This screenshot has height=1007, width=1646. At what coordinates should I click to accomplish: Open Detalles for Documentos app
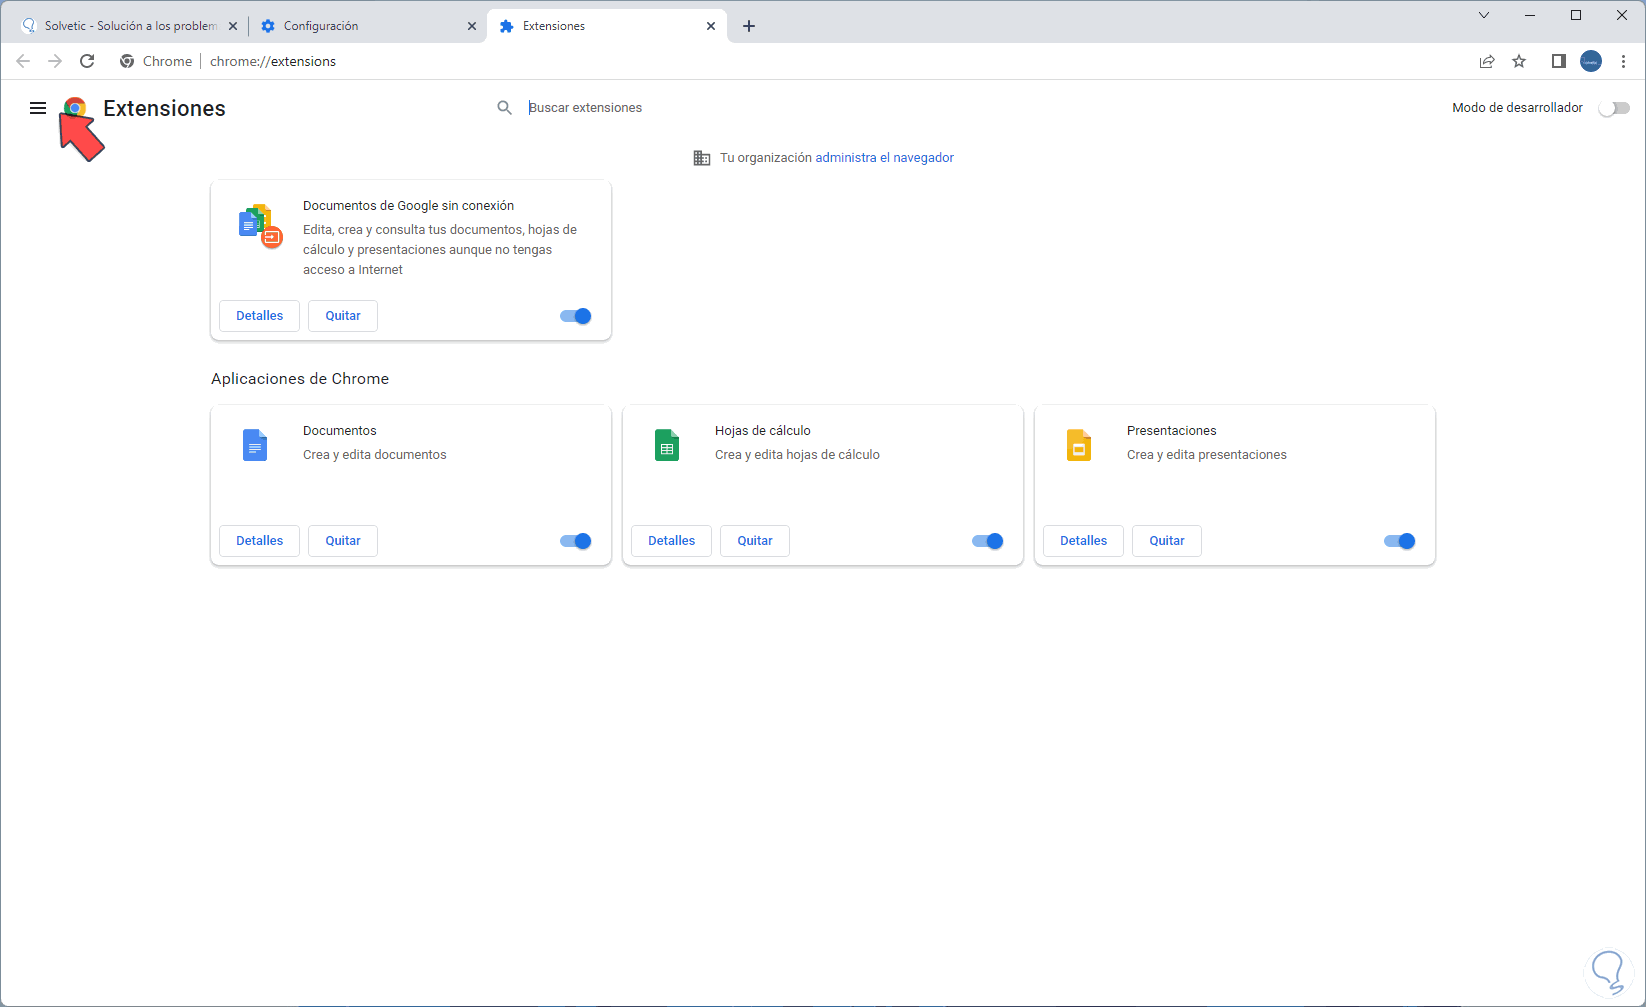(260, 541)
